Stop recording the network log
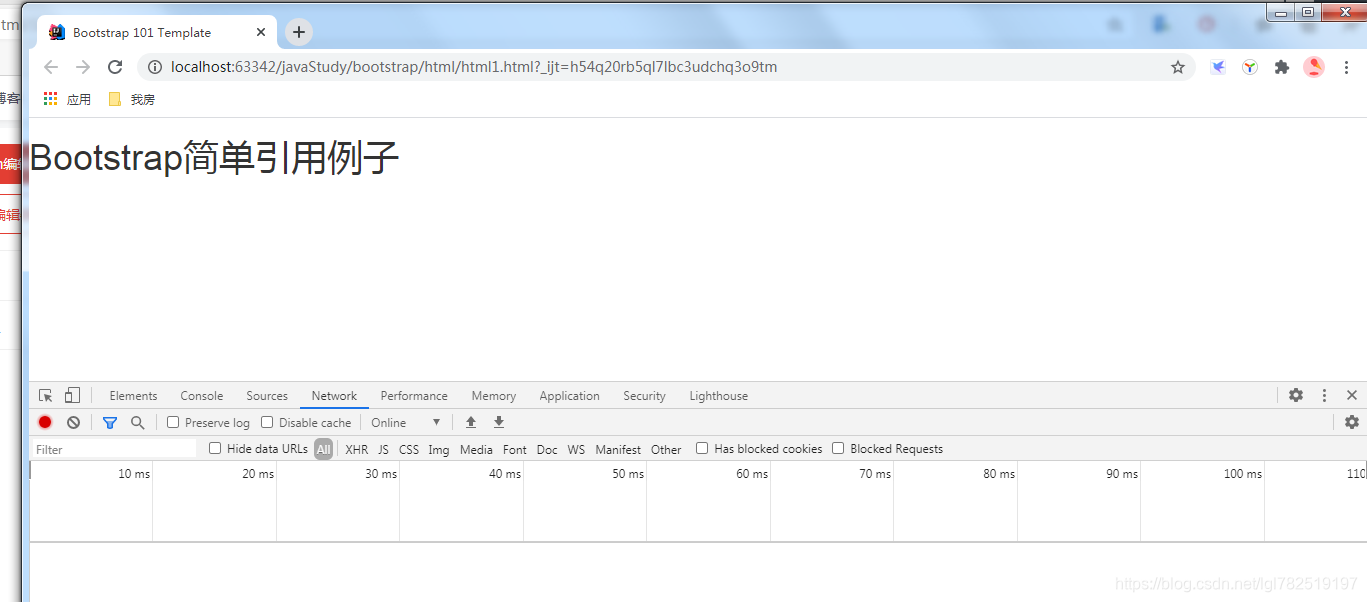This screenshot has width=1367, height=602. [45, 422]
